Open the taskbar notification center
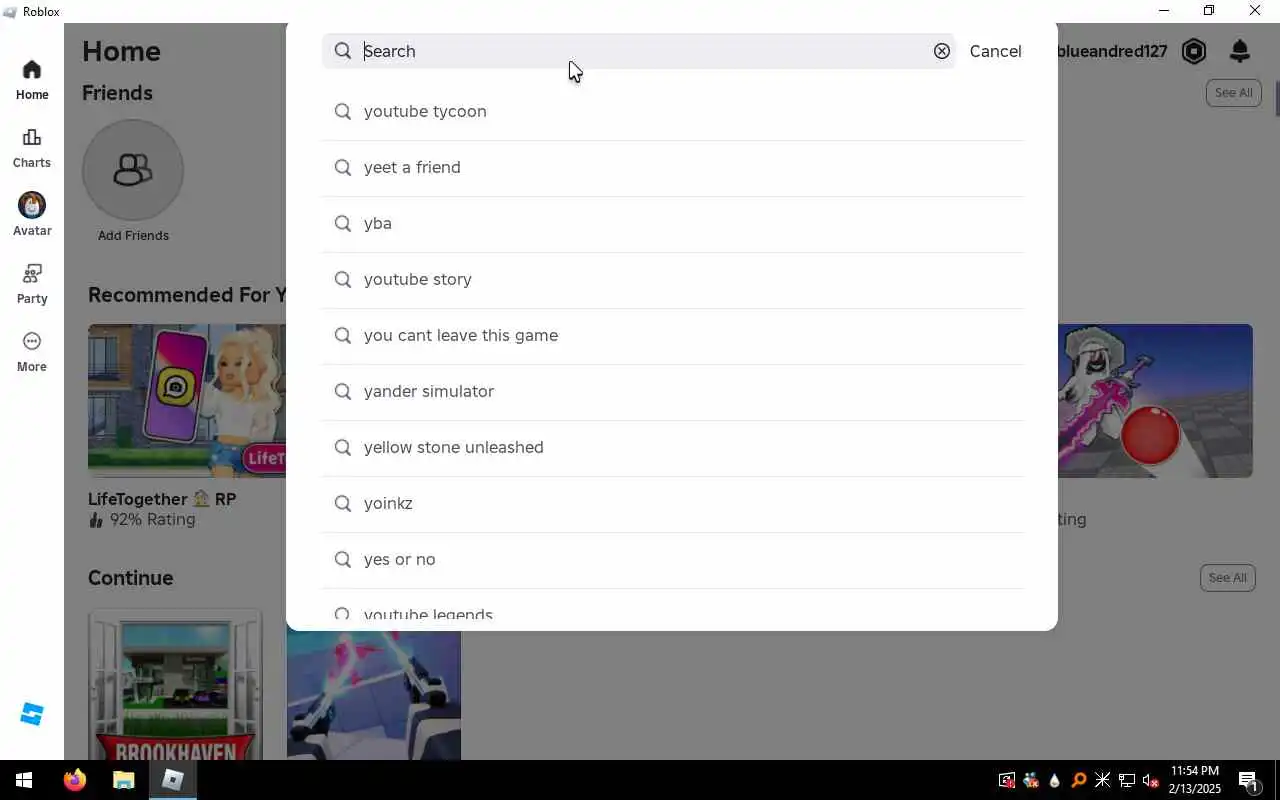The width and height of the screenshot is (1280, 800). click(1249, 780)
